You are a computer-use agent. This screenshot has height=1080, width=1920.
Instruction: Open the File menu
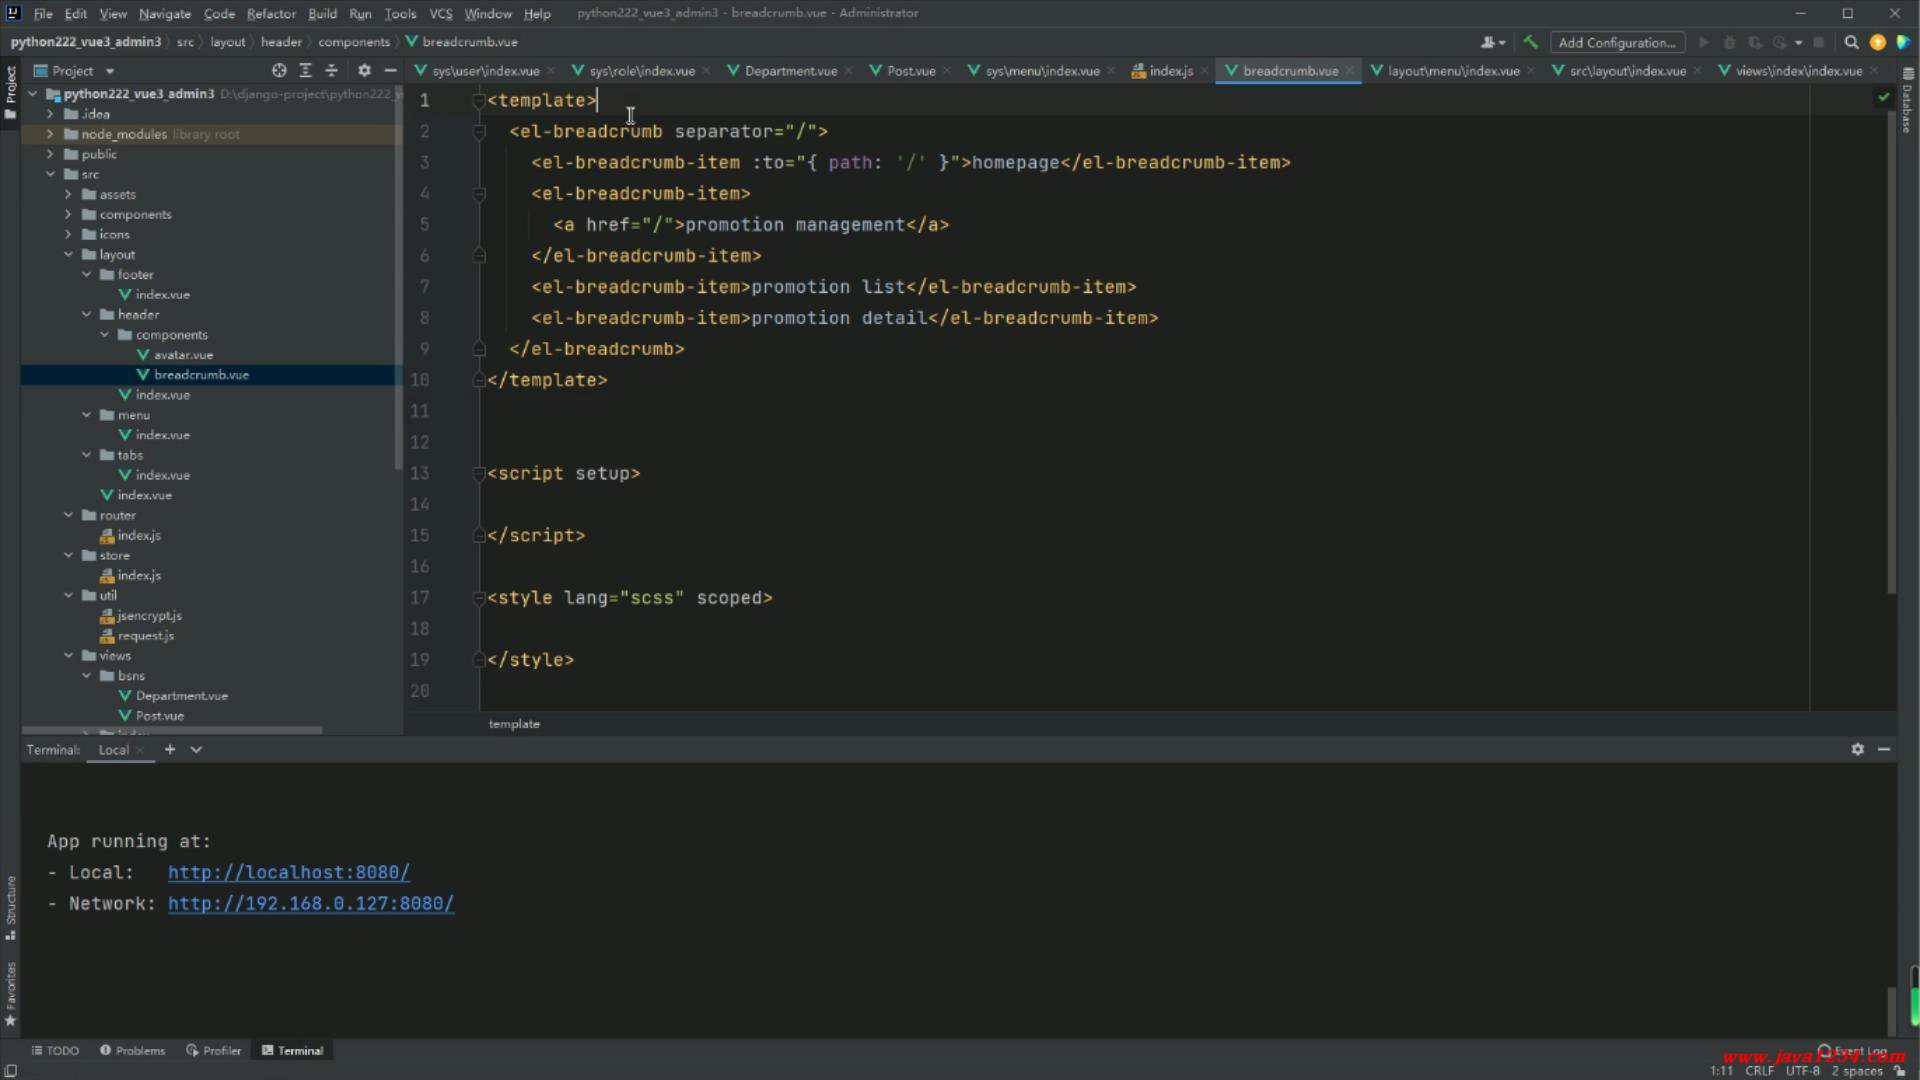tap(43, 13)
